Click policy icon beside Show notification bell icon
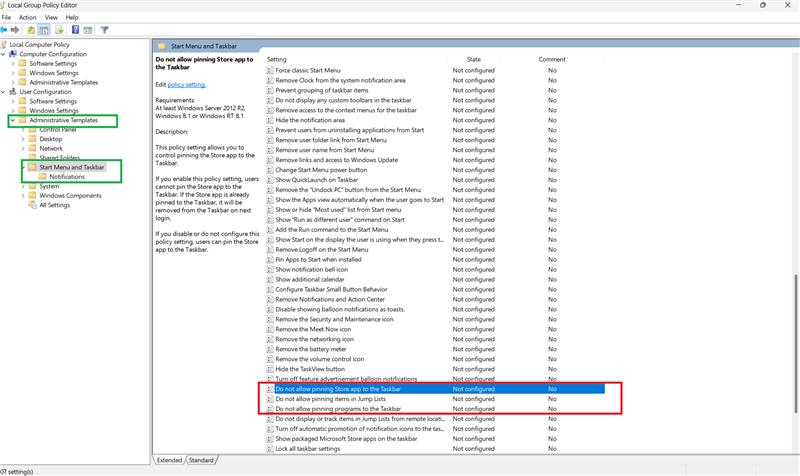The width and height of the screenshot is (800, 476). coord(270,269)
